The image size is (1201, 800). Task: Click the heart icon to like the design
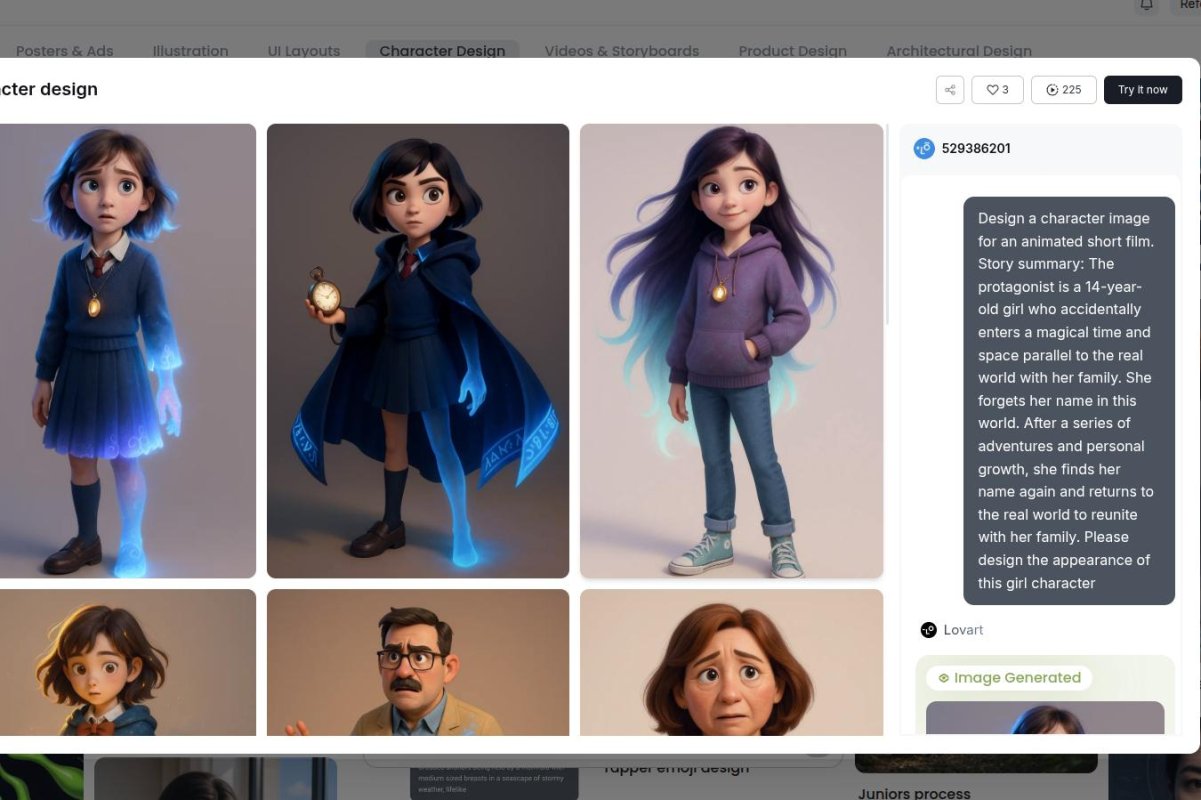tap(989, 89)
